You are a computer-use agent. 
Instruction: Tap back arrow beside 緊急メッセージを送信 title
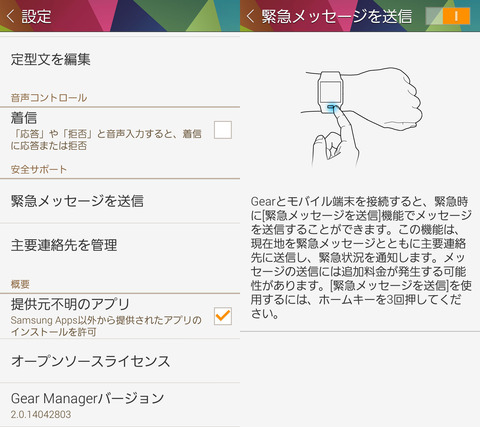coord(250,16)
